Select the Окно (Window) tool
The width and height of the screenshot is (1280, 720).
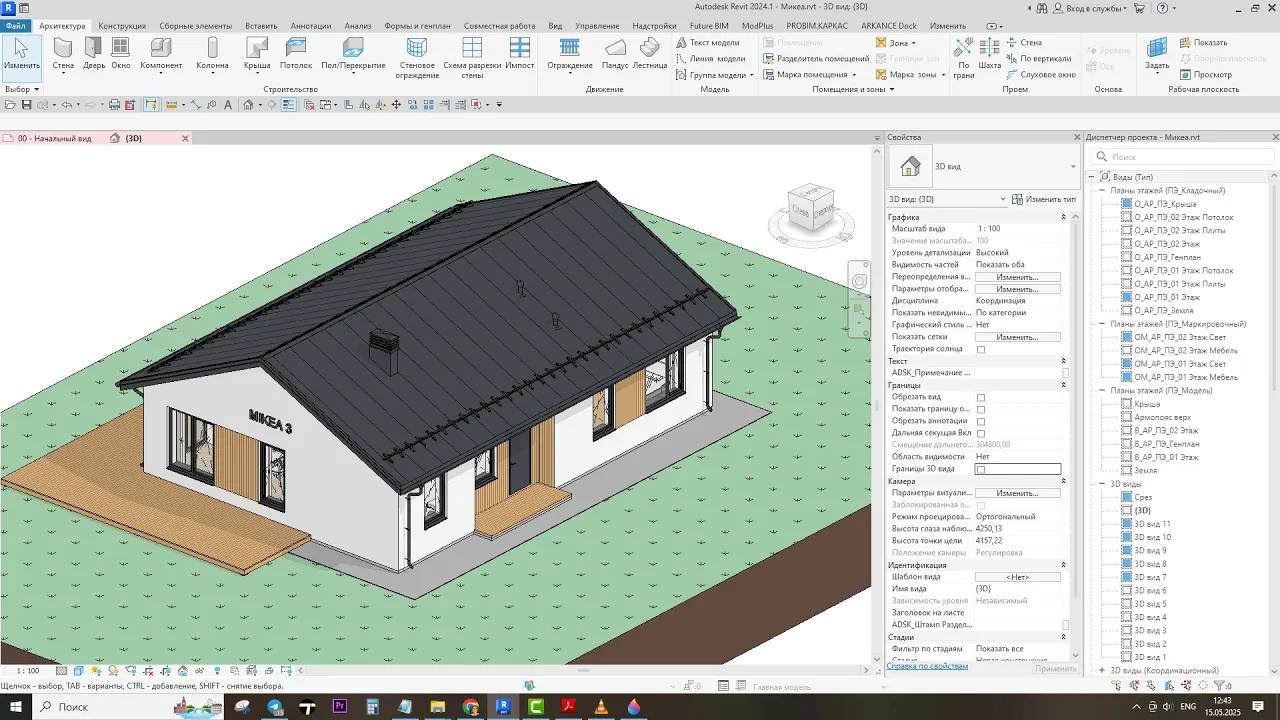click(x=121, y=54)
